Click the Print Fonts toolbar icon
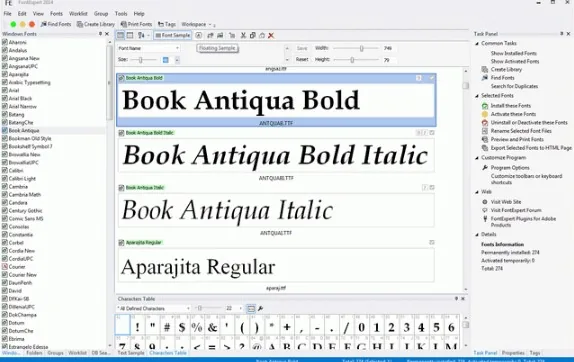Screen dimensions: 574x362 click(136, 24)
